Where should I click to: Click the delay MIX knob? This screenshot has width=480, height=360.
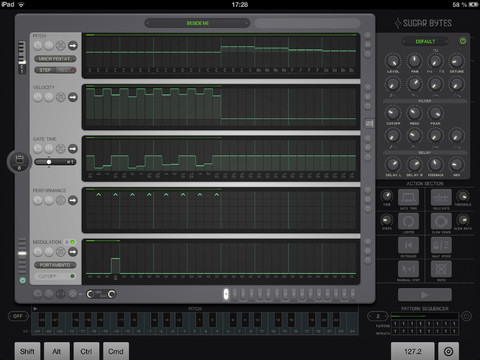pyautogui.click(x=456, y=165)
